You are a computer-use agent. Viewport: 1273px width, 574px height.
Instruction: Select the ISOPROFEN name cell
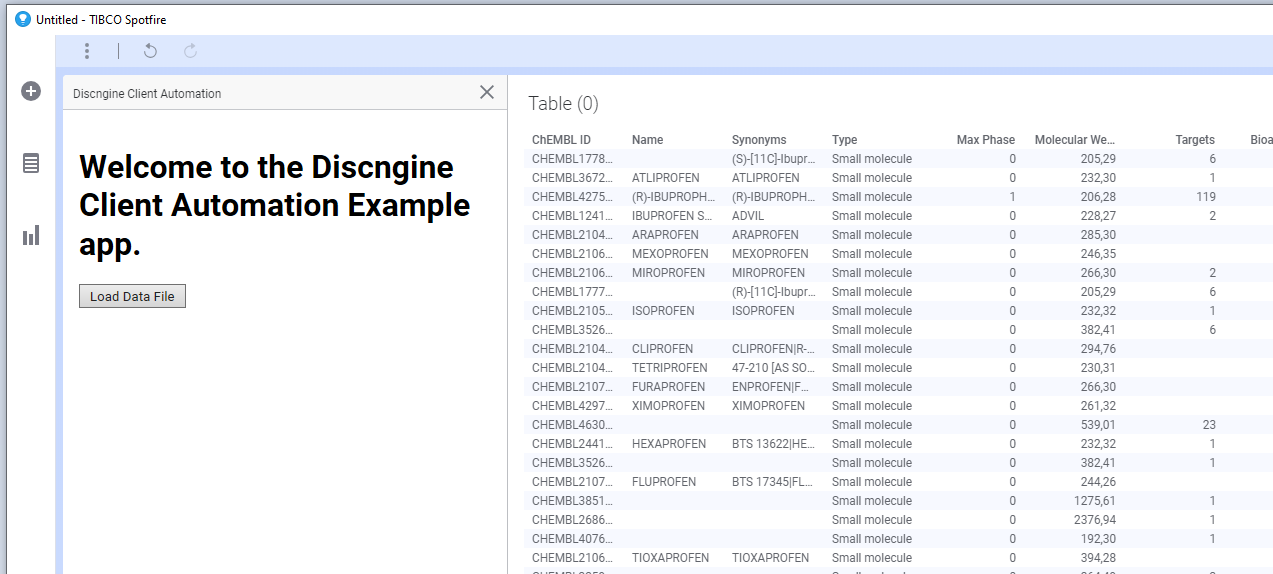pyautogui.click(x=663, y=311)
